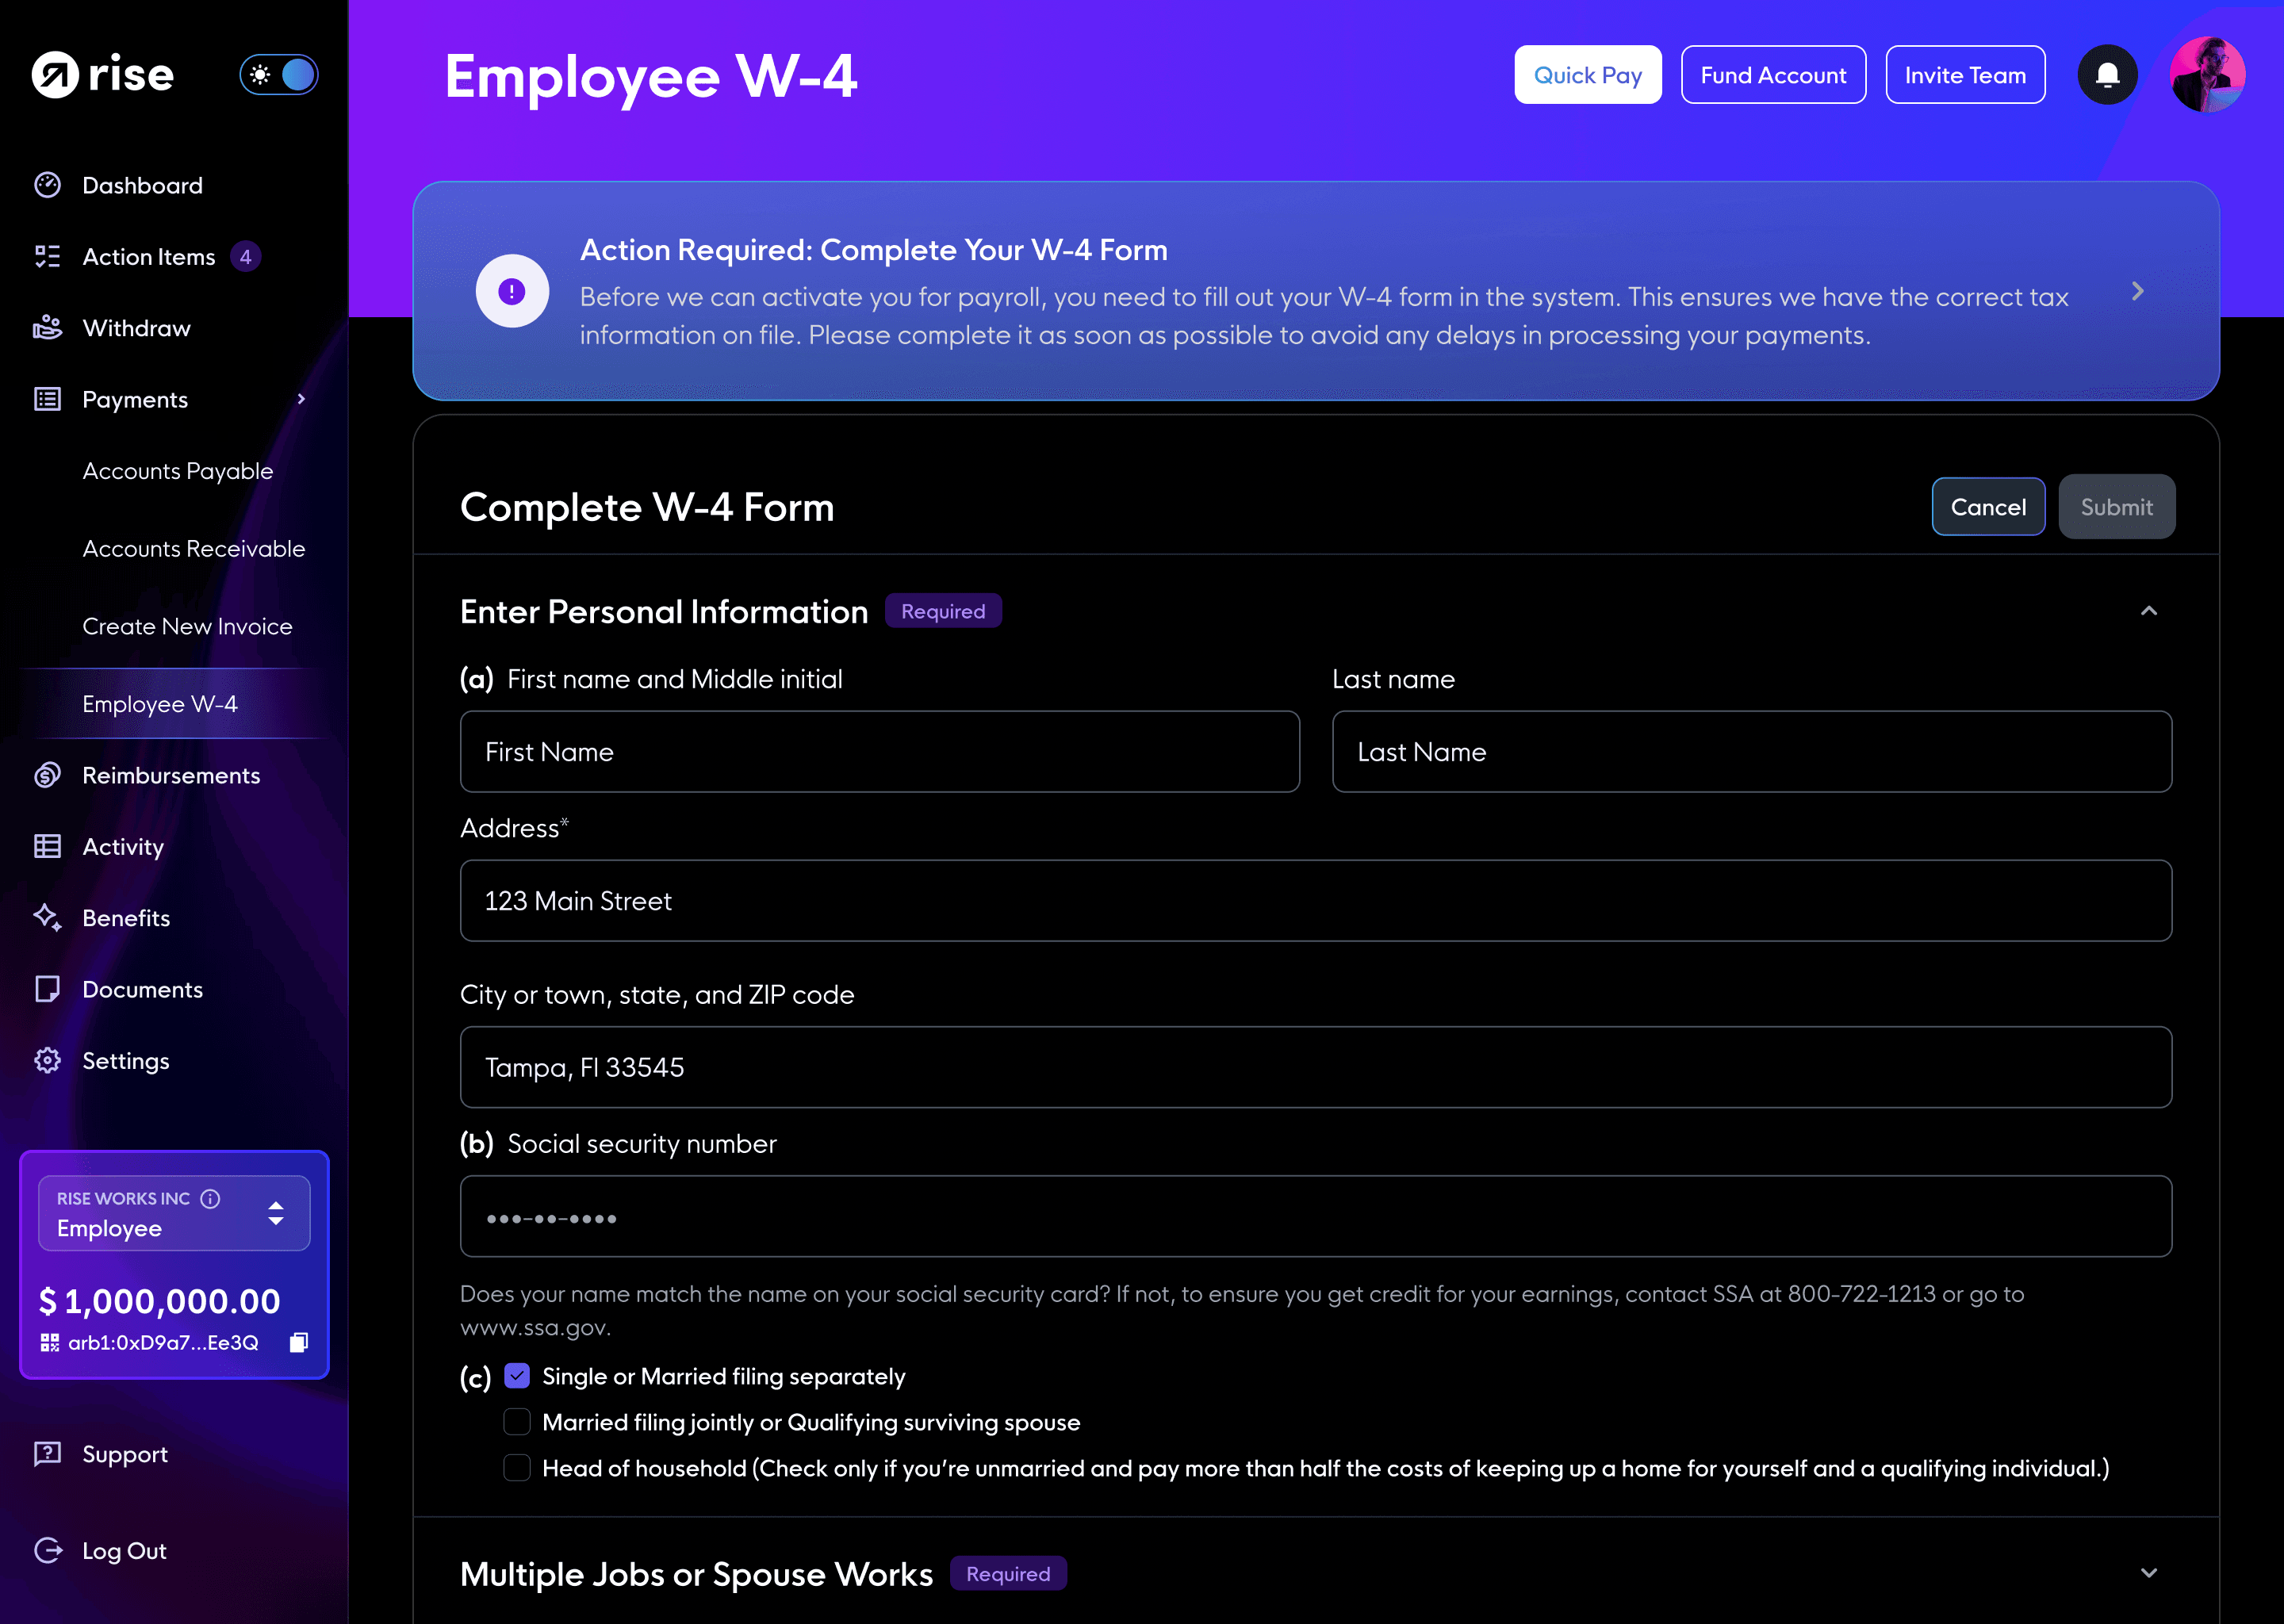Viewport: 2284px width, 1624px height.
Task: Click the Withdraw hand-money icon
Action: [47, 328]
